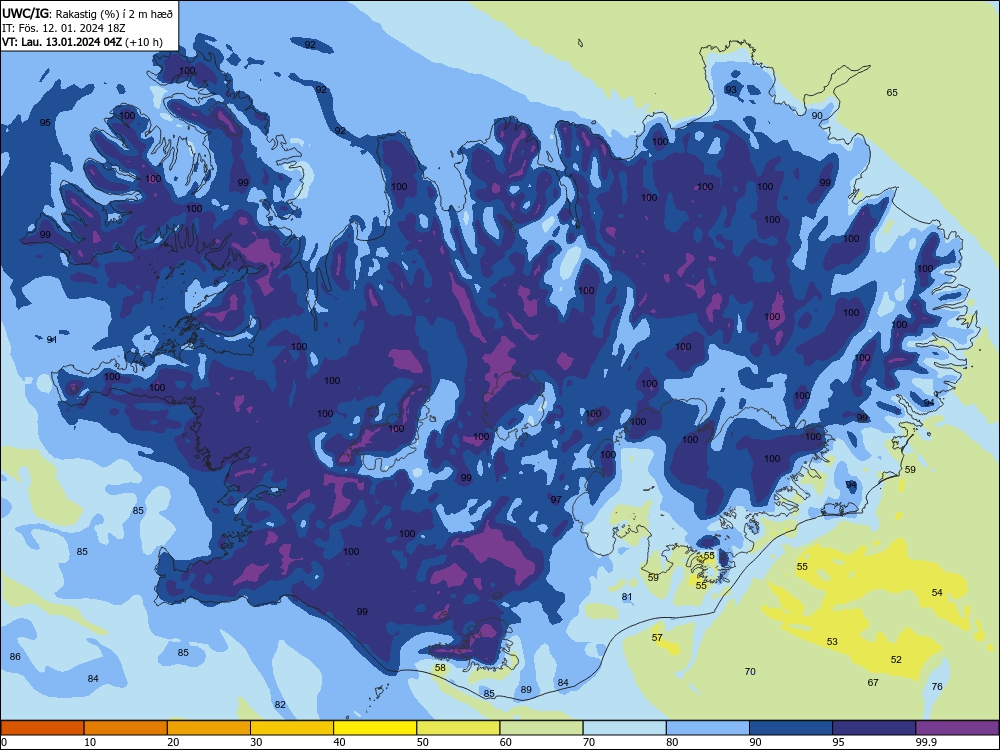Click the title 'Rakastig (%) í 2 m hæð'
Screen dimensions: 1000x750
[114, 13]
